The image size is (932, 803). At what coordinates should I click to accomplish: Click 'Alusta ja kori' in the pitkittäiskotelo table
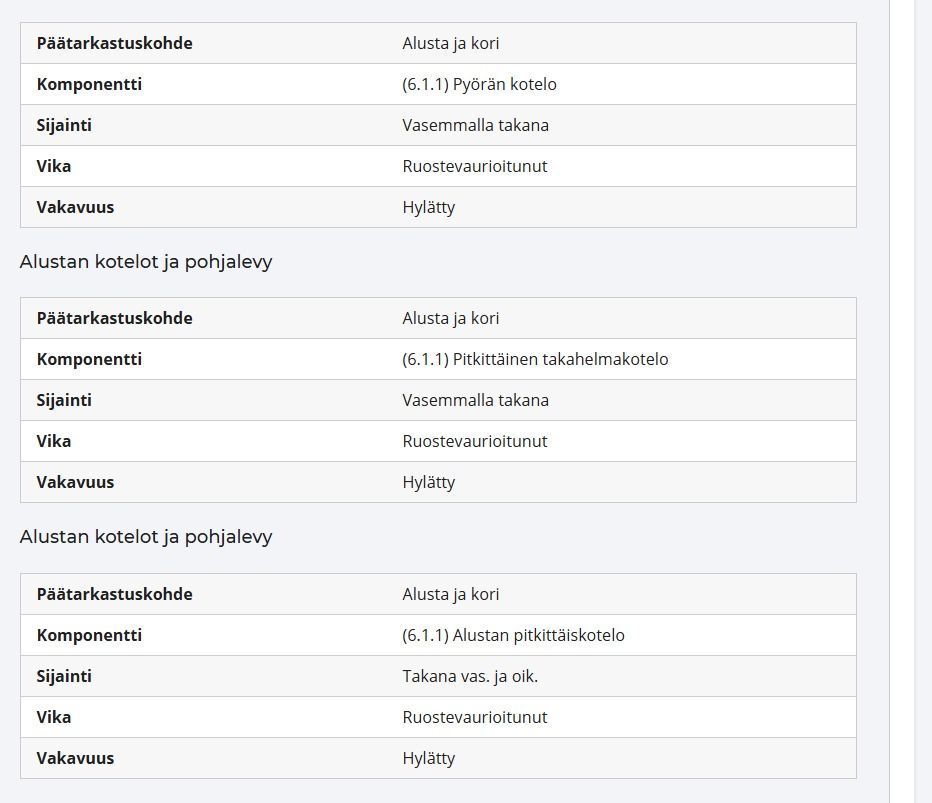(x=451, y=594)
